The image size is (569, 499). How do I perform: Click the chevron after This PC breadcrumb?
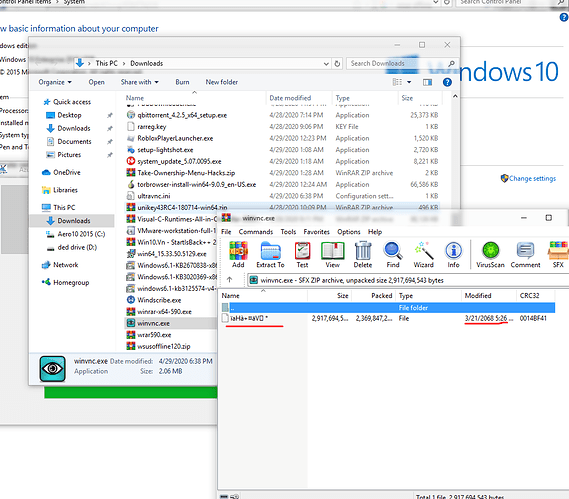click(124, 64)
